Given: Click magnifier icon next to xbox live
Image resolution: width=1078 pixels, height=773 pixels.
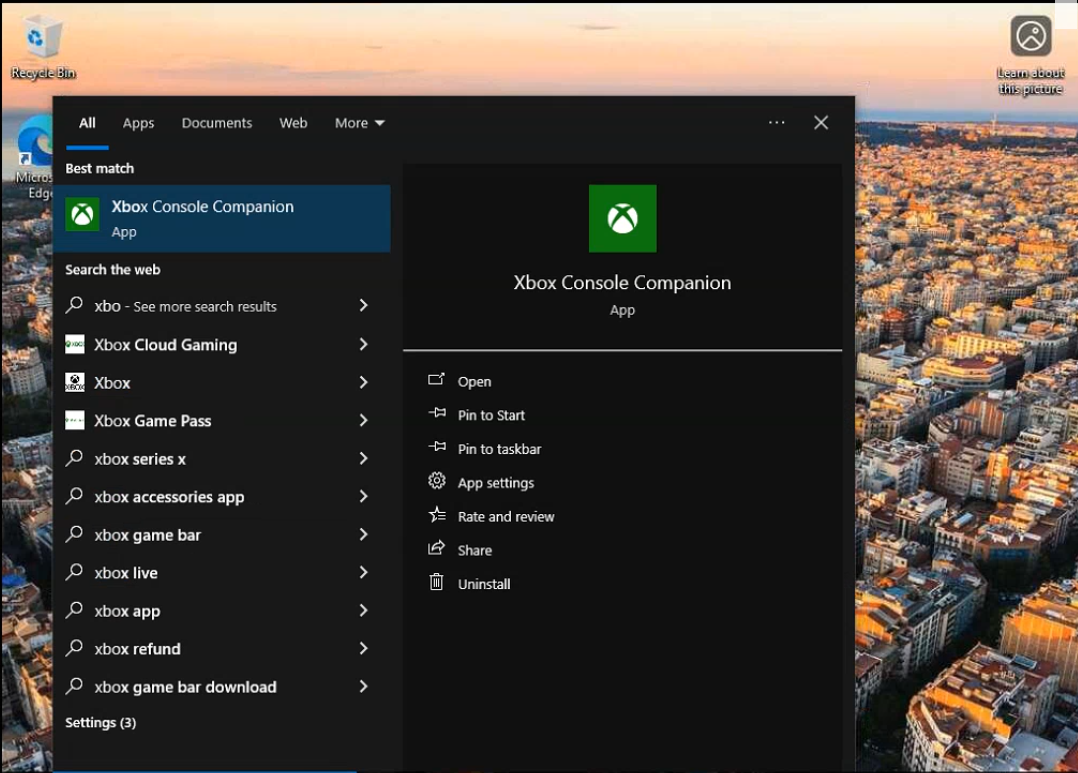Looking at the screenshot, I should (x=74, y=571).
